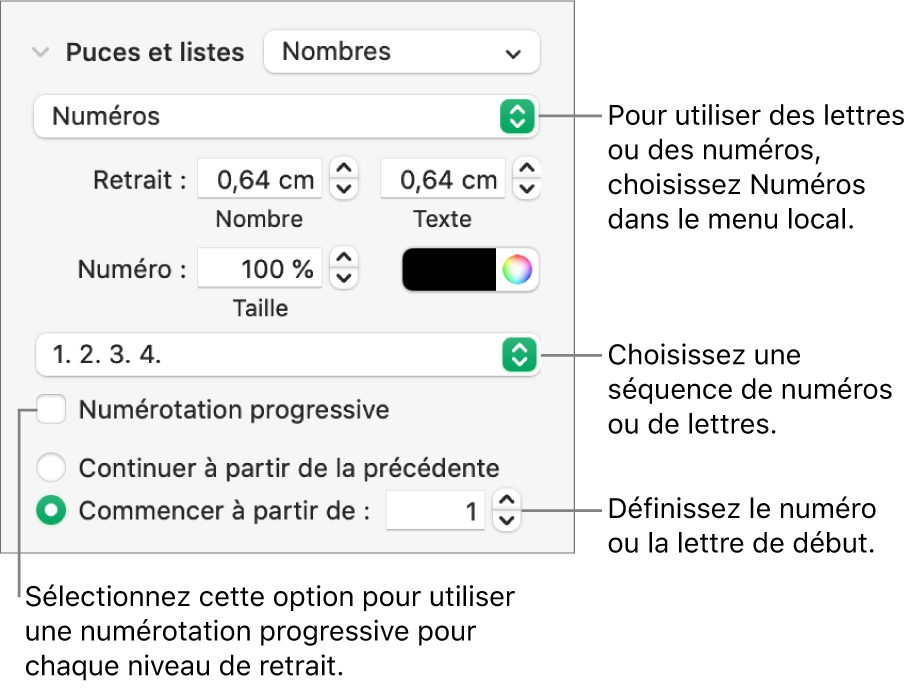Click the starting number input field
Viewport: 920px width, 692px height.
click(436, 512)
